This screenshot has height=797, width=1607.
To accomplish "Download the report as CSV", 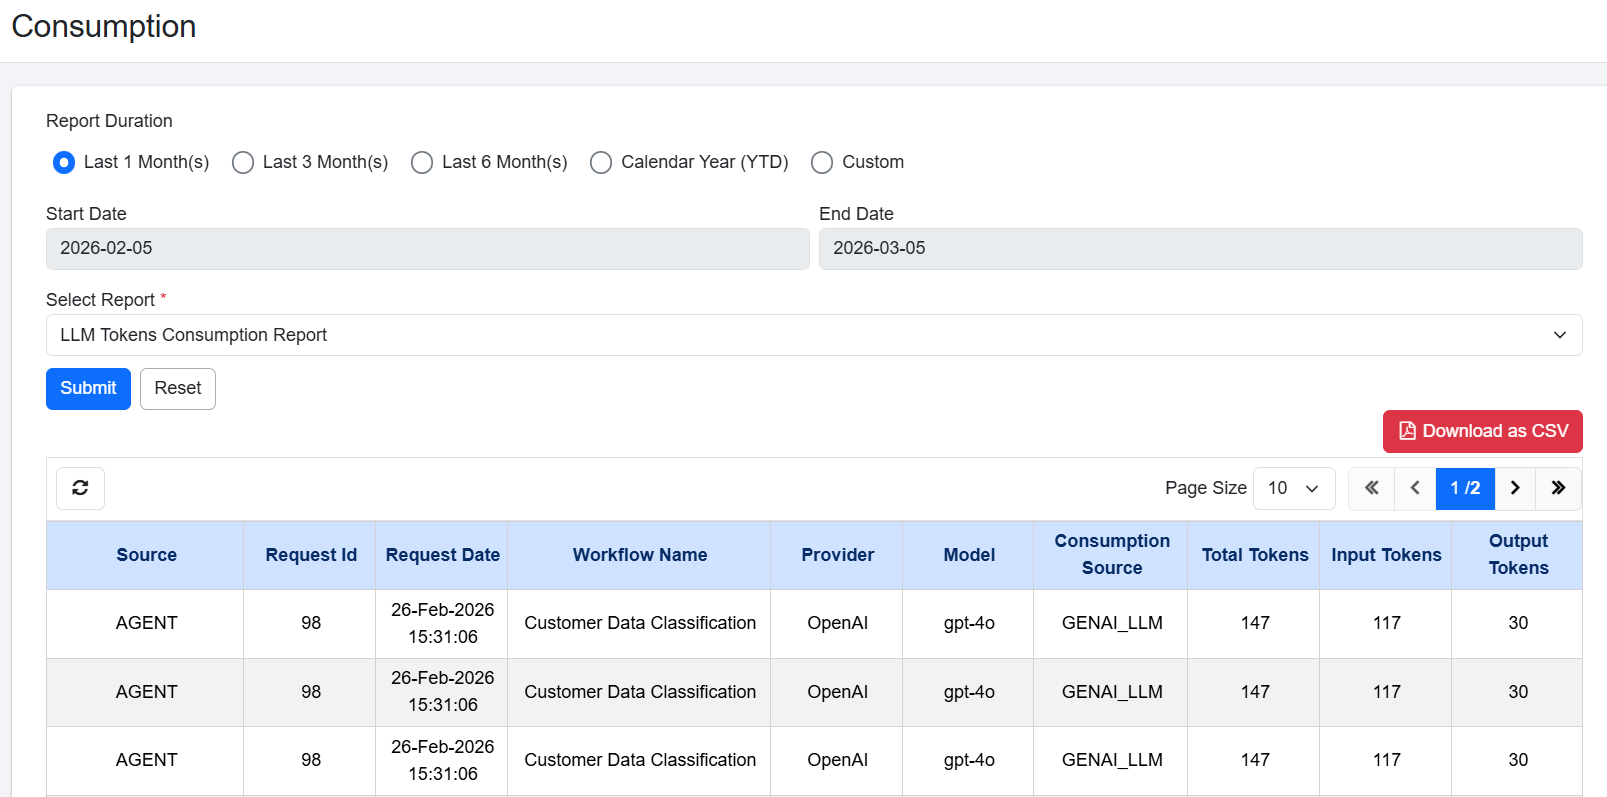I will point(1482,431).
